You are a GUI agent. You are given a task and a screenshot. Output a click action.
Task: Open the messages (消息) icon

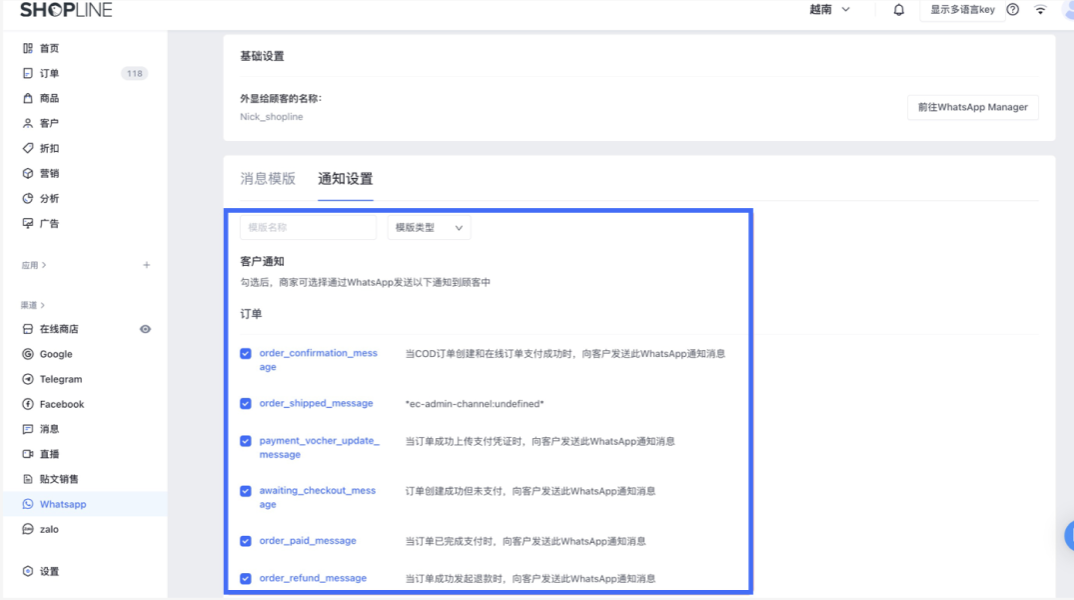coord(27,429)
